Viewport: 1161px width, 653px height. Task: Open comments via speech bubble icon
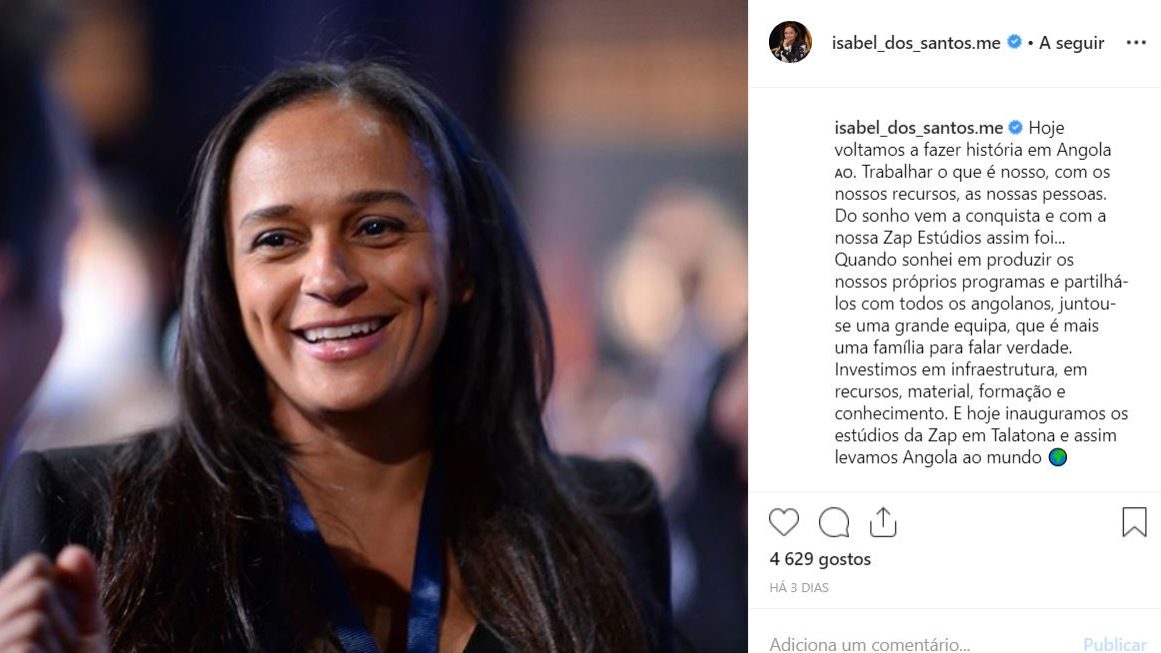click(x=834, y=523)
